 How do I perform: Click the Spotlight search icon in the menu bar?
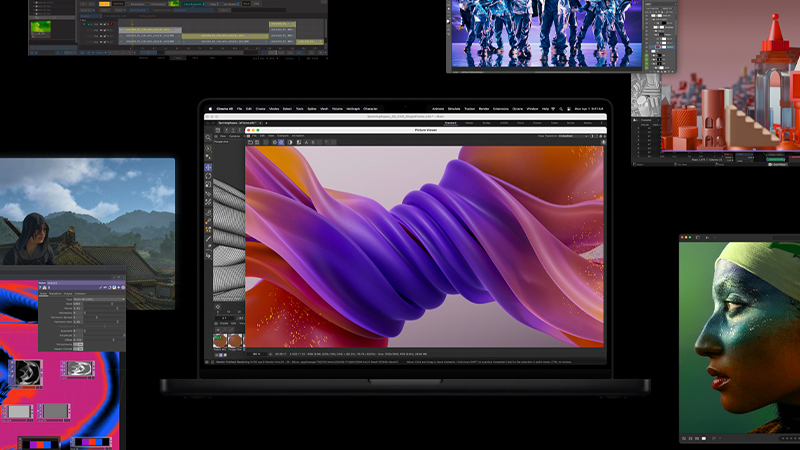tap(561, 109)
